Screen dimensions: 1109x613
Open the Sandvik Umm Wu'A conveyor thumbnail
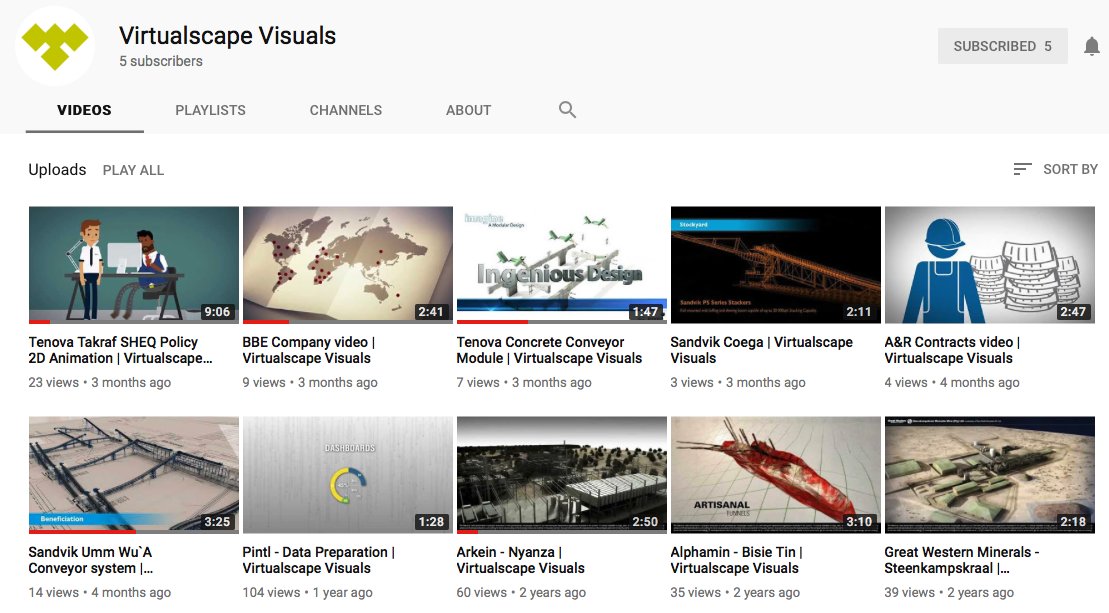[134, 475]
